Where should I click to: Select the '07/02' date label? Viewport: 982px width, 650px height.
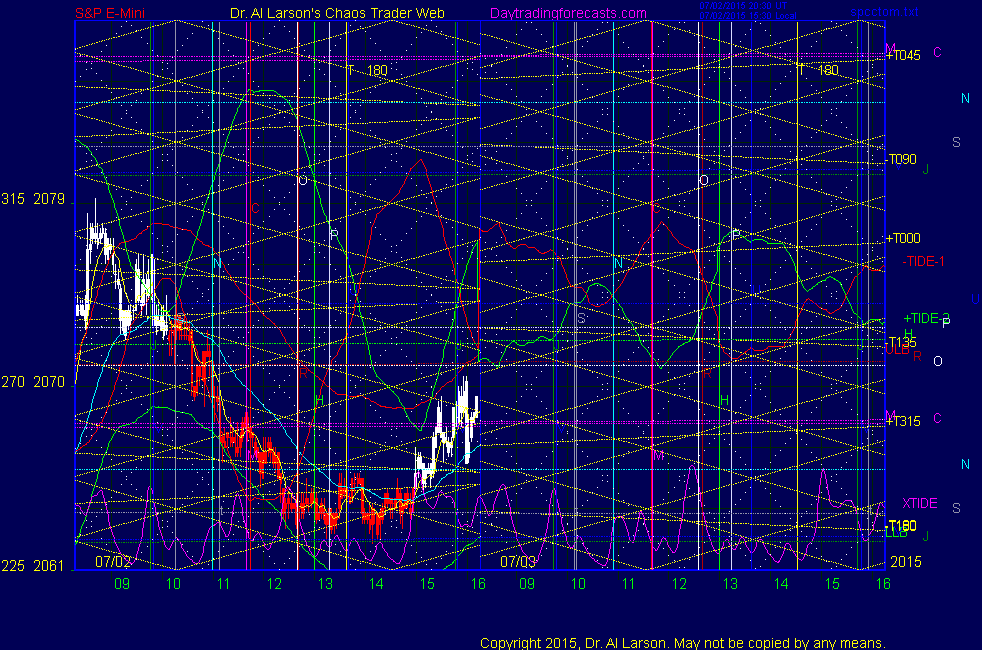pos(113,561)
